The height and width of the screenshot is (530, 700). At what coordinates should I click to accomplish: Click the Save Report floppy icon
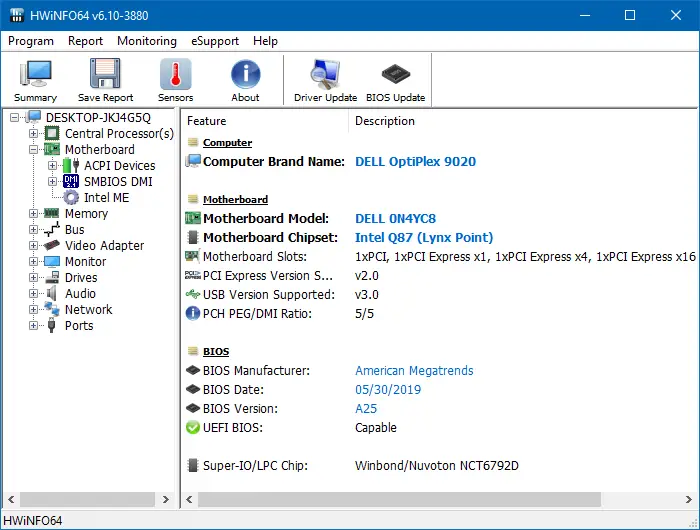(105, 73)
